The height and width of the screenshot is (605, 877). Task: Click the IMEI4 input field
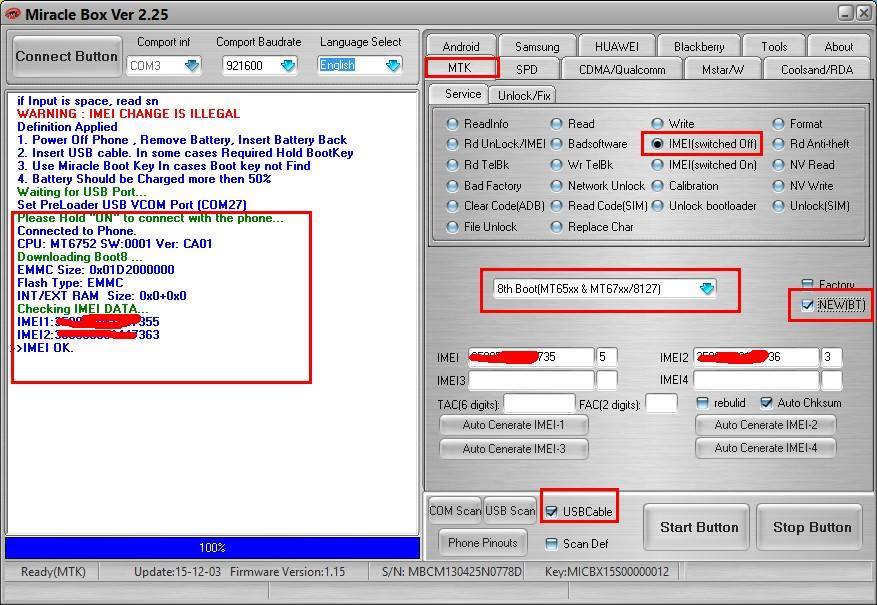tap(756, 380)
